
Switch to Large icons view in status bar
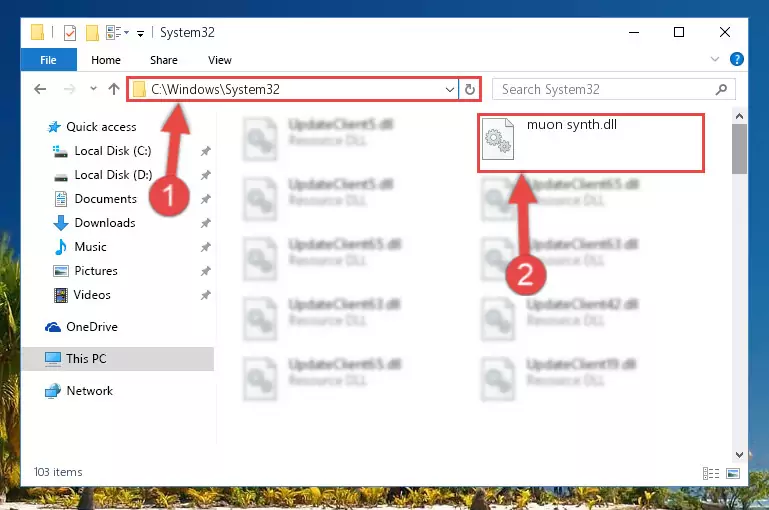point(733,473)
